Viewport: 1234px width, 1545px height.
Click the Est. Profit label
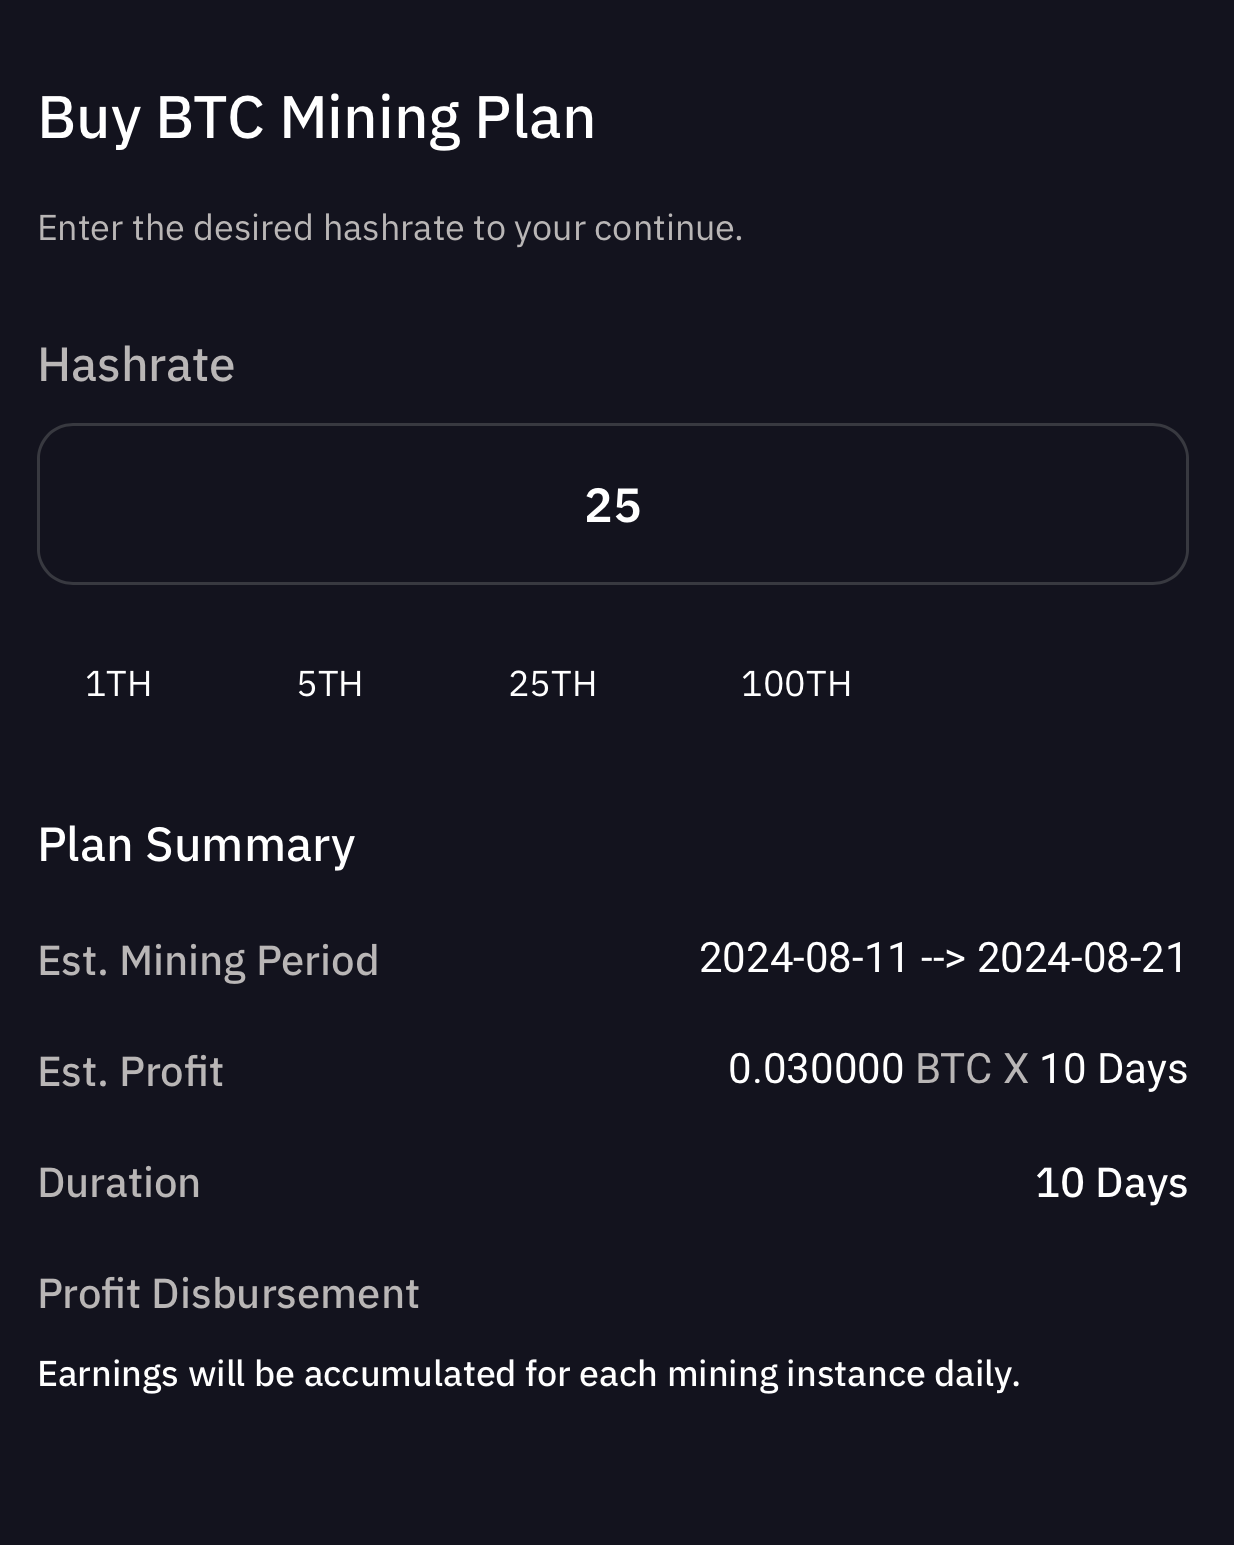130,1072
